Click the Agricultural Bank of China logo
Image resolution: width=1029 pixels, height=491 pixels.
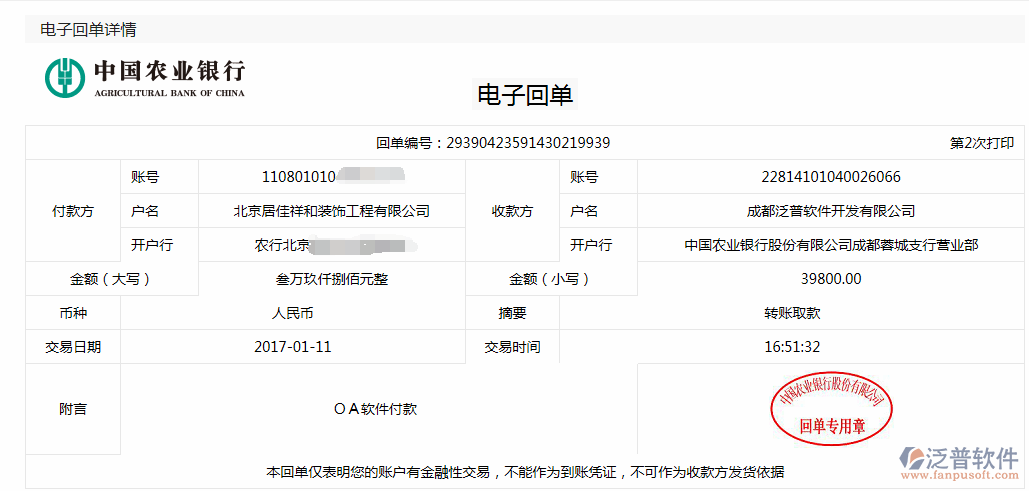[144, 77]
